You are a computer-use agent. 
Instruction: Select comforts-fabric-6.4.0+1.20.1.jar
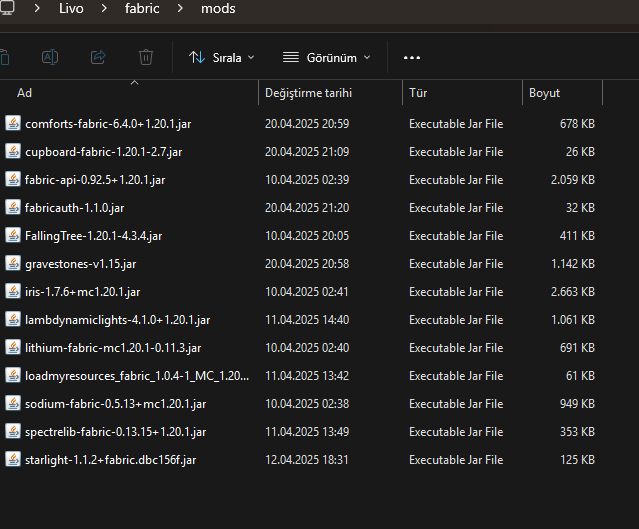pyautogui.click(x=108, y=124)
